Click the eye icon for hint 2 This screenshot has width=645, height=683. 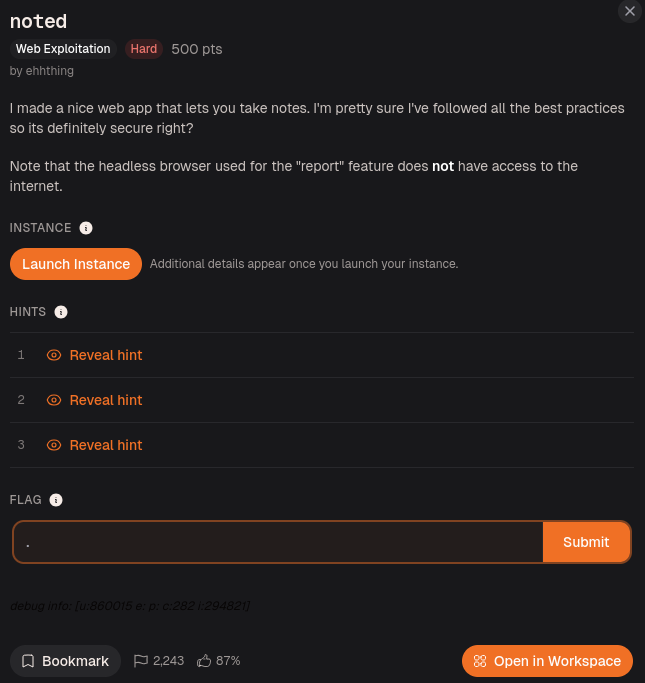[54, 400]
